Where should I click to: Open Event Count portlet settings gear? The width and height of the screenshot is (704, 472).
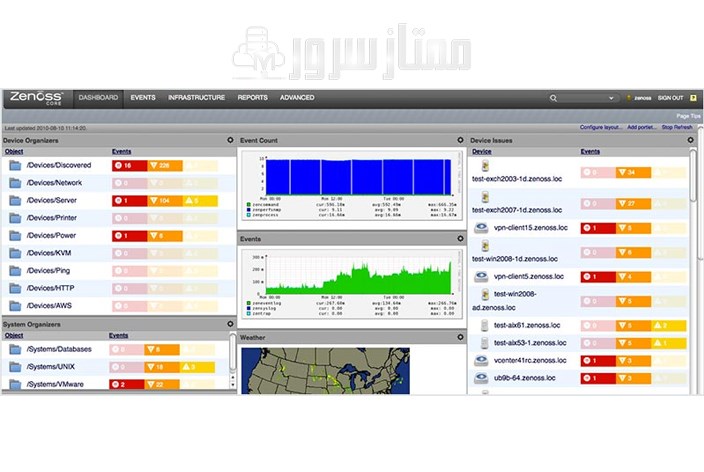click(460, 140)
